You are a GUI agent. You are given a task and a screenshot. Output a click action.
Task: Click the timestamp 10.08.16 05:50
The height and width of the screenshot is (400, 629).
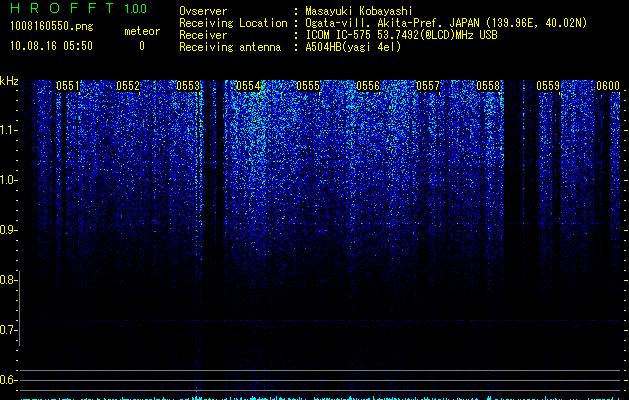(x=51, y=46)
